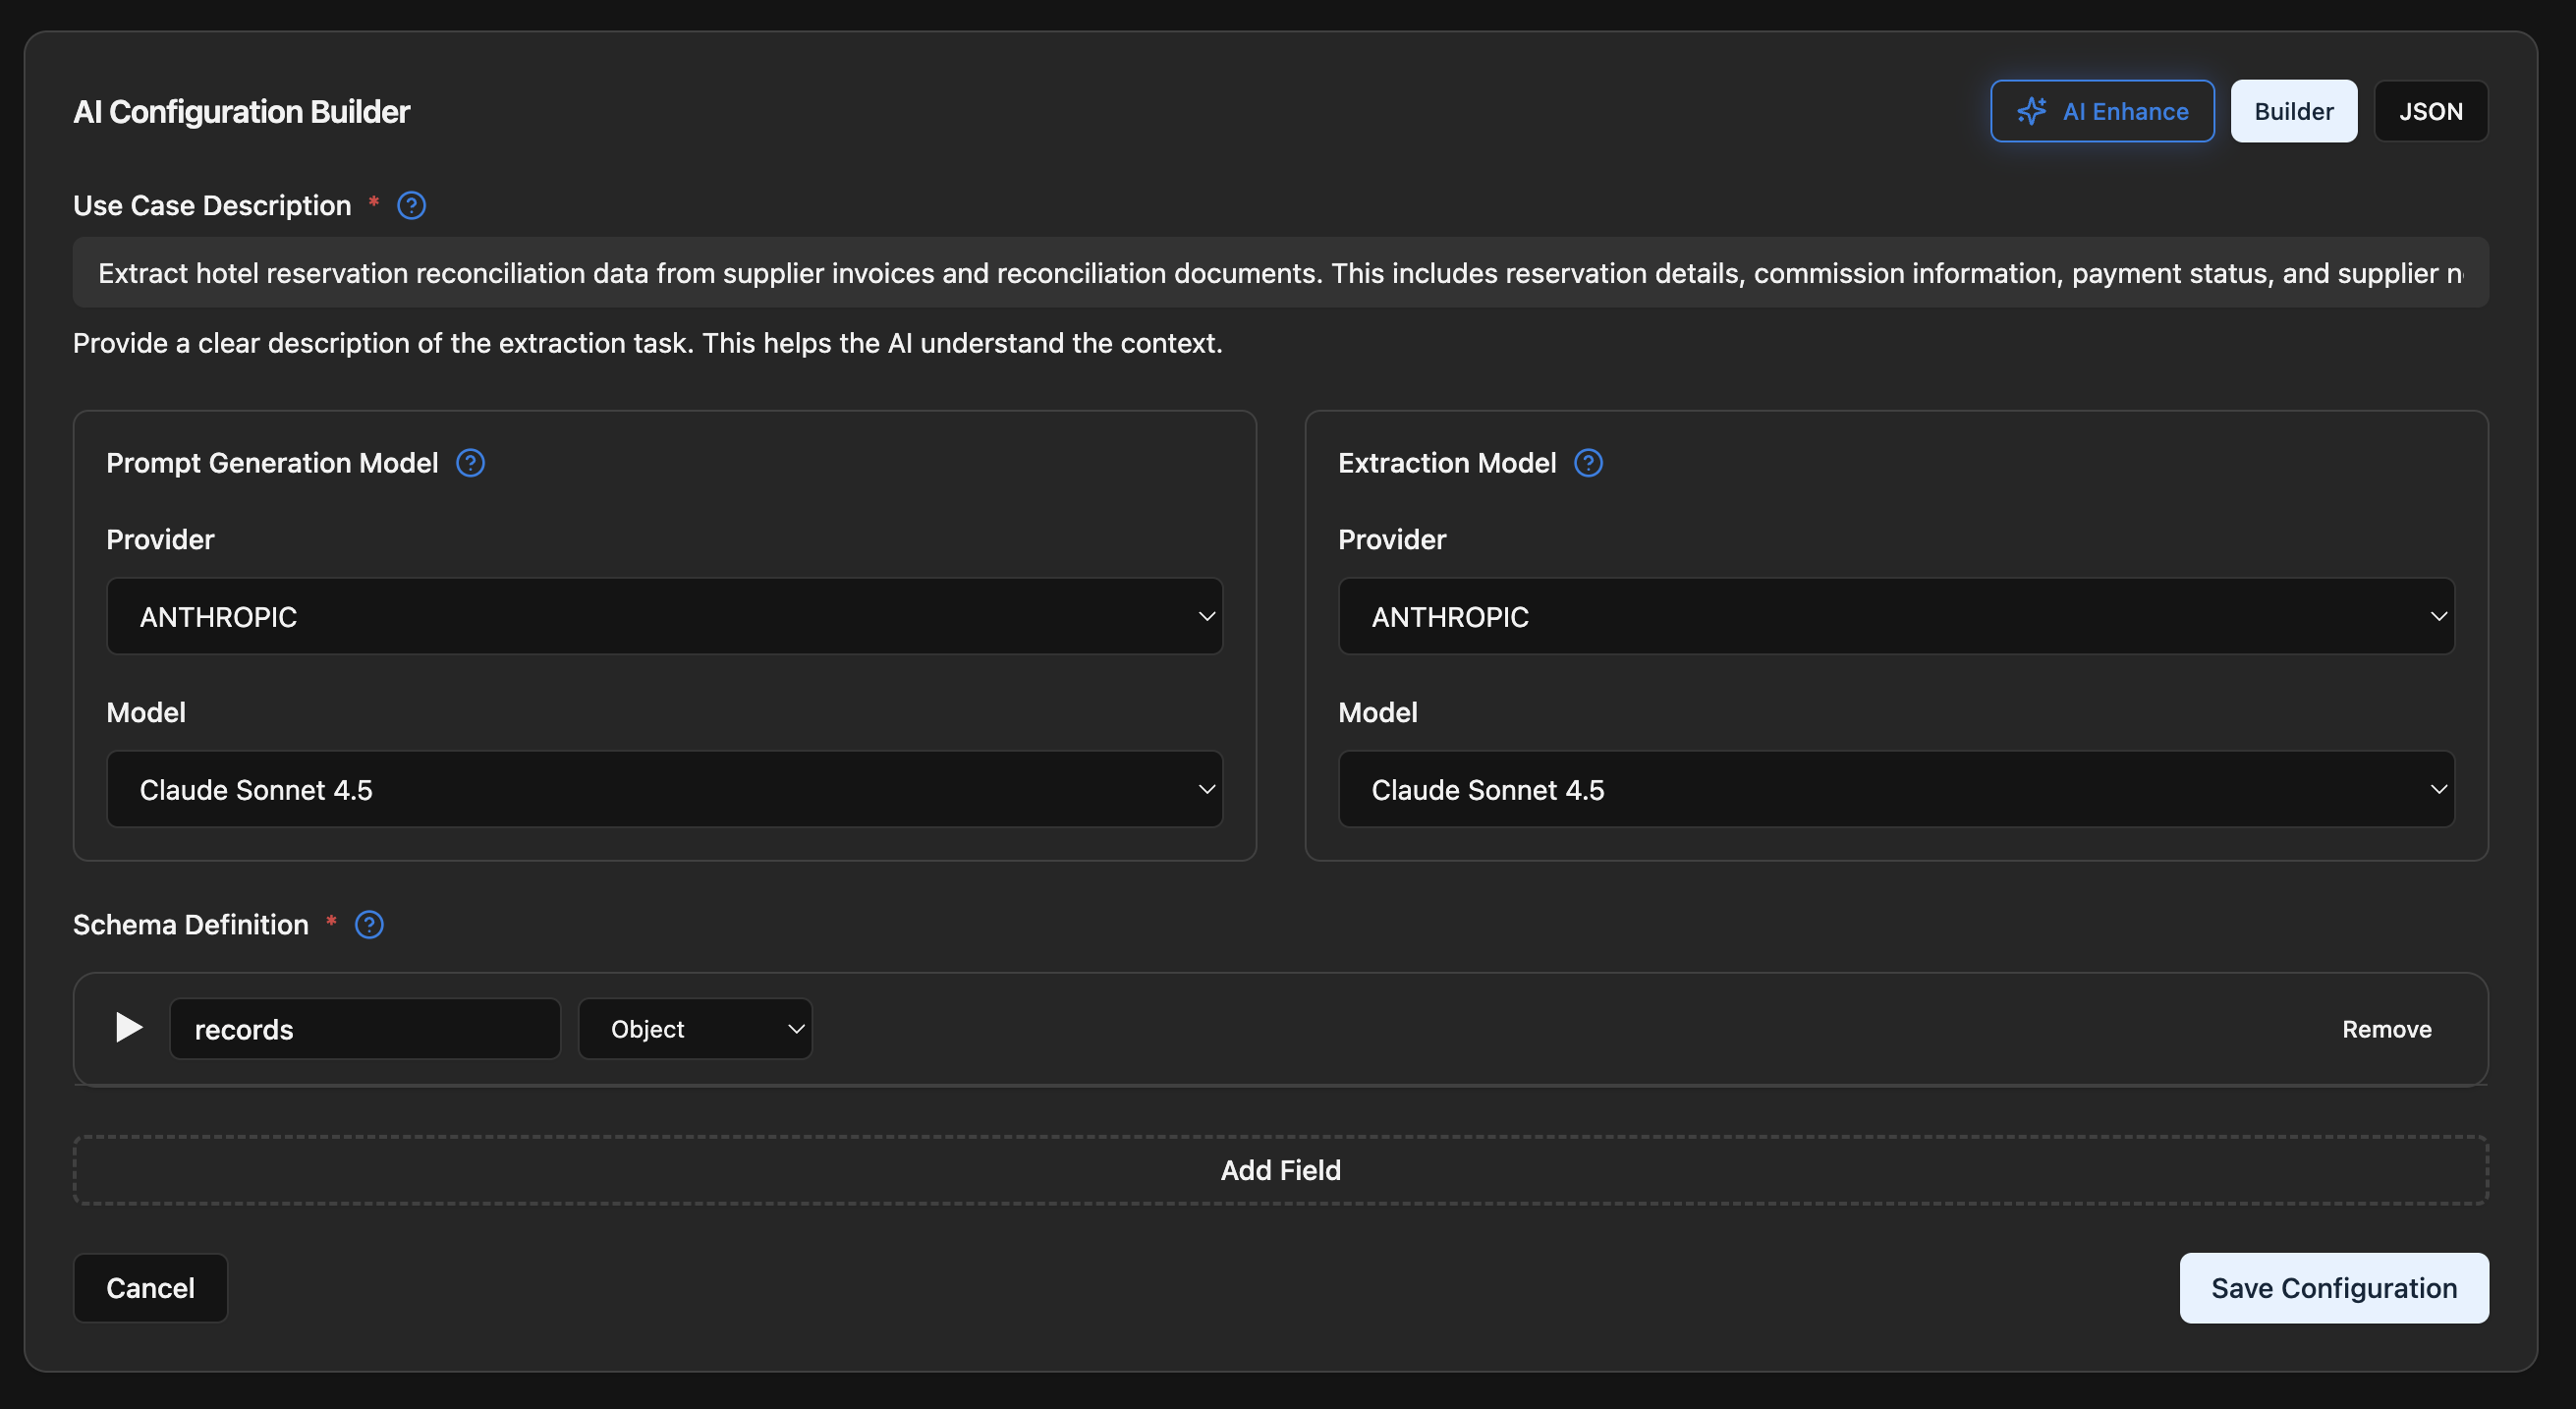Screen dimensions: 2576x1409
Task: Open help icon for Use Case Description
Action: (411, 205)
